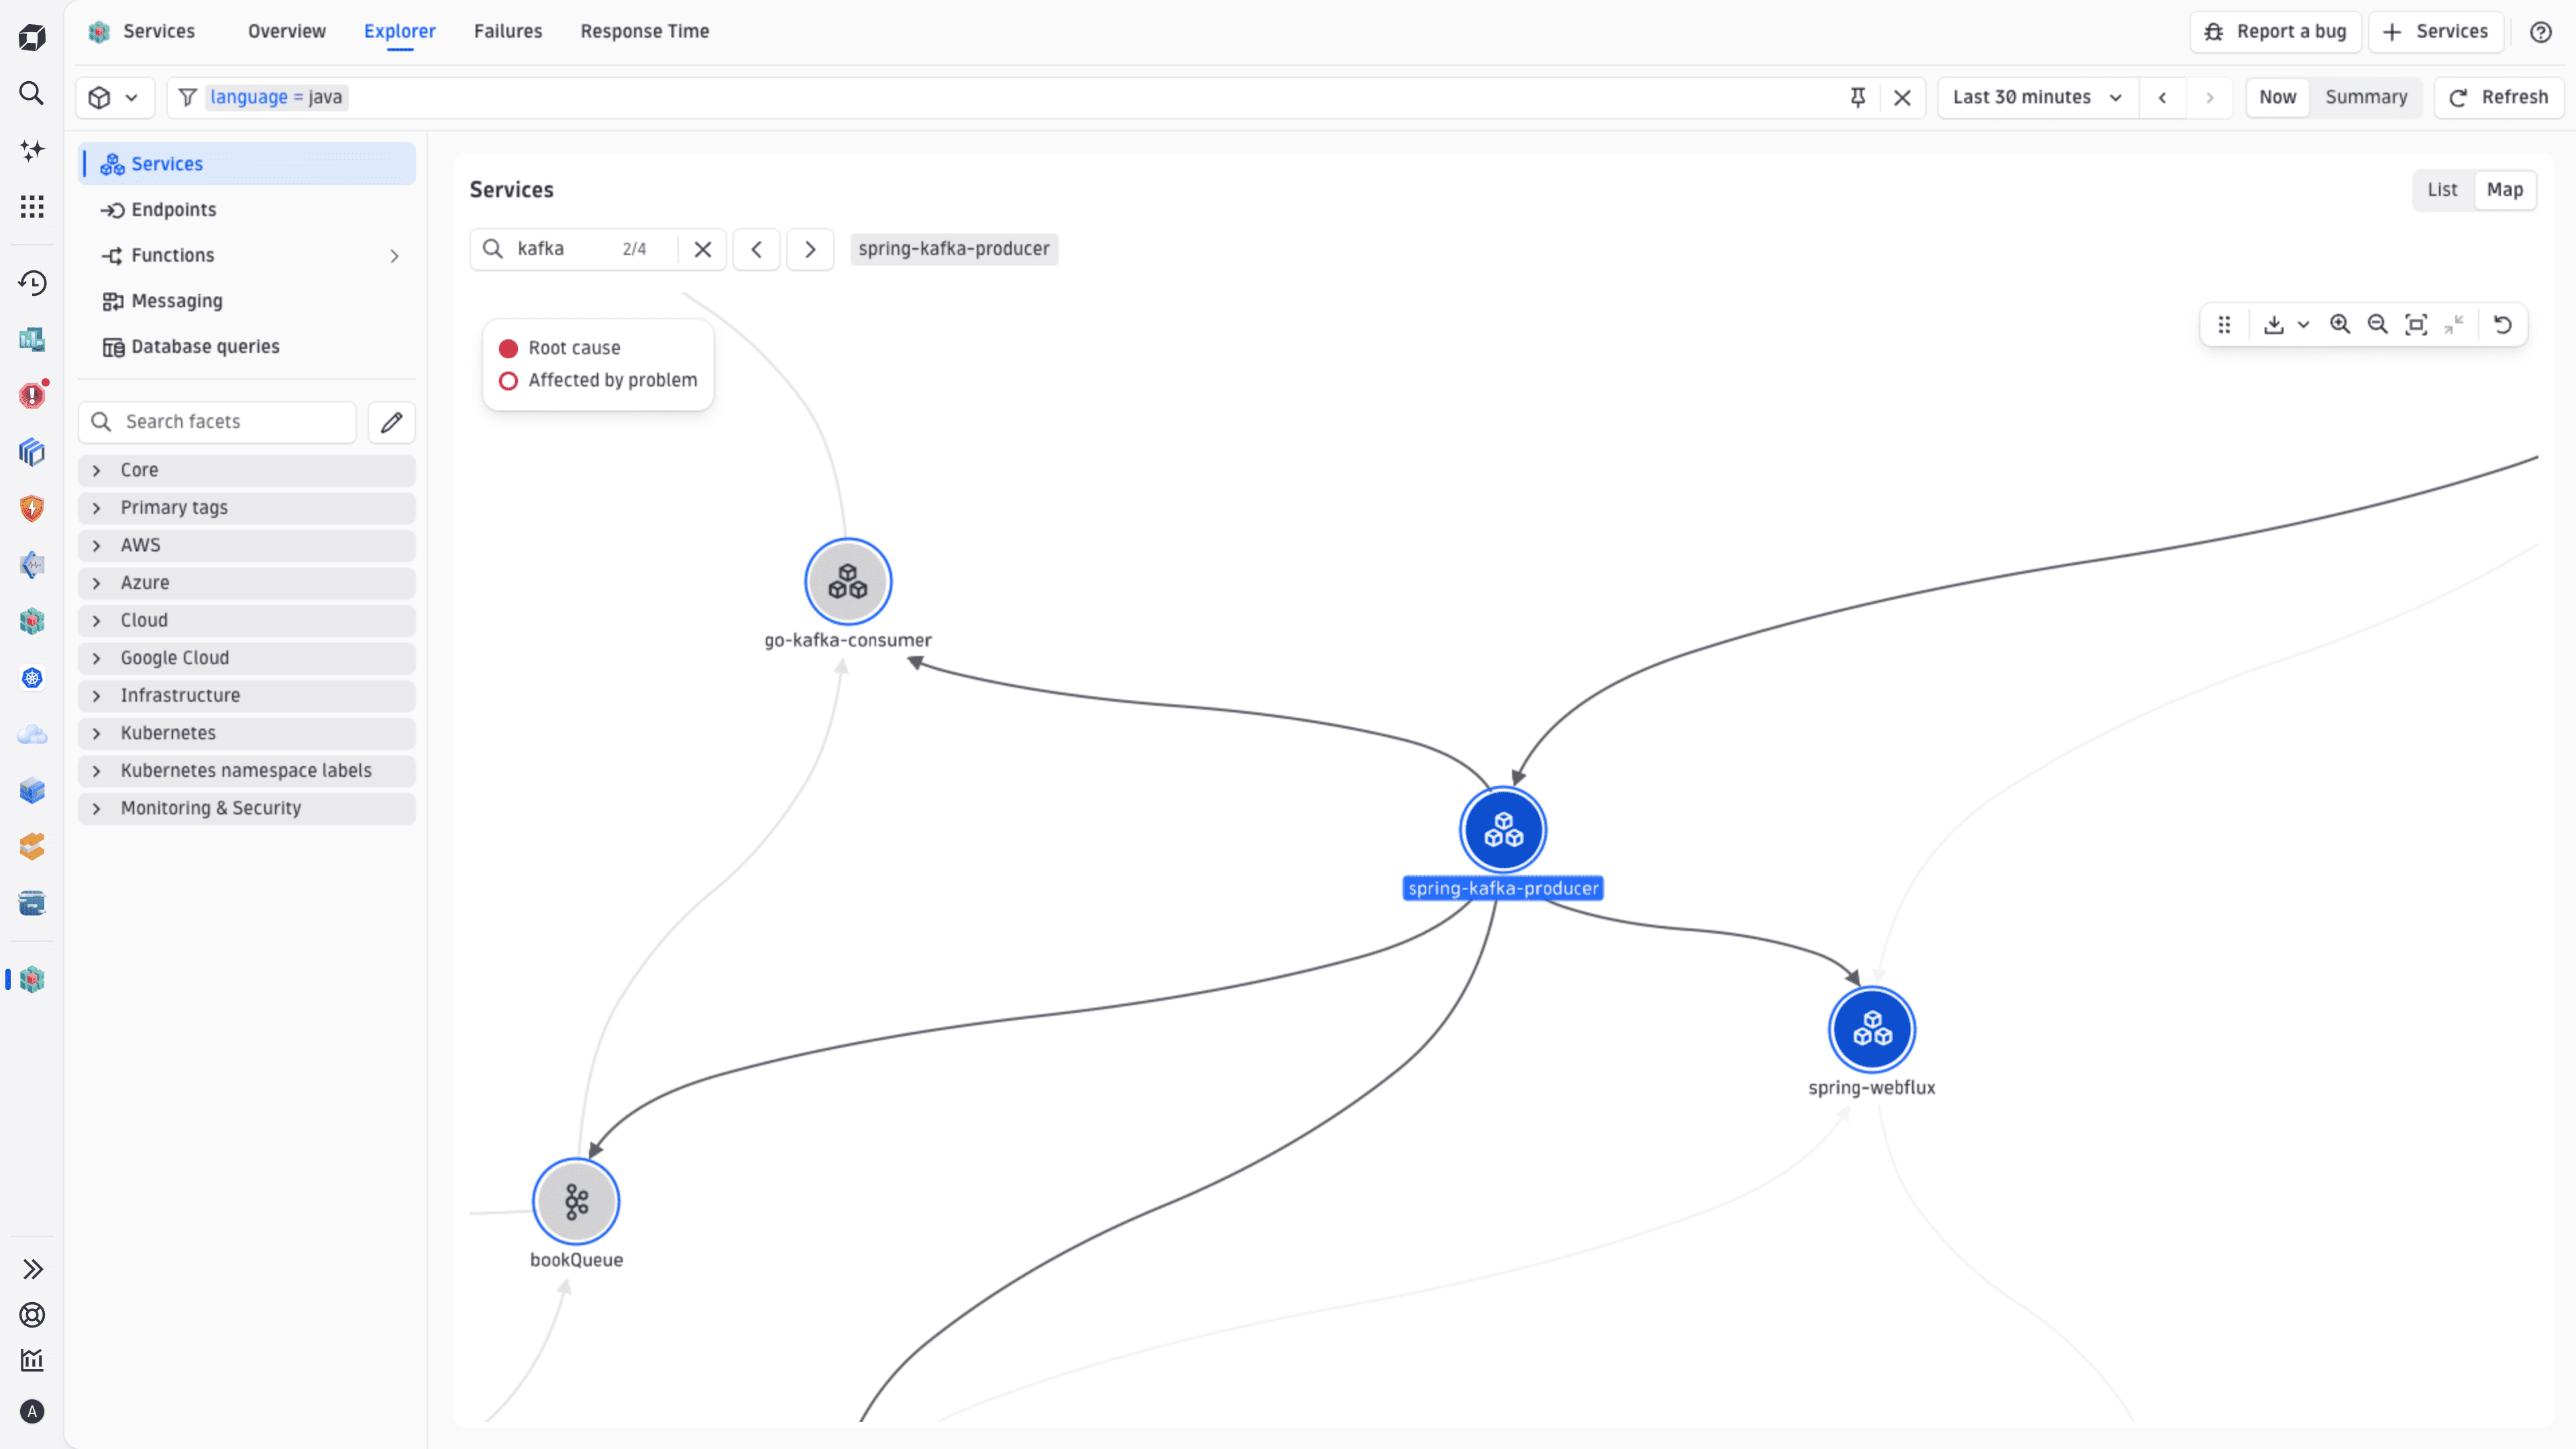Expand Kubernetes namespace labels facet group
This screenshot has height=1449, width=2576.
point(246,771)
